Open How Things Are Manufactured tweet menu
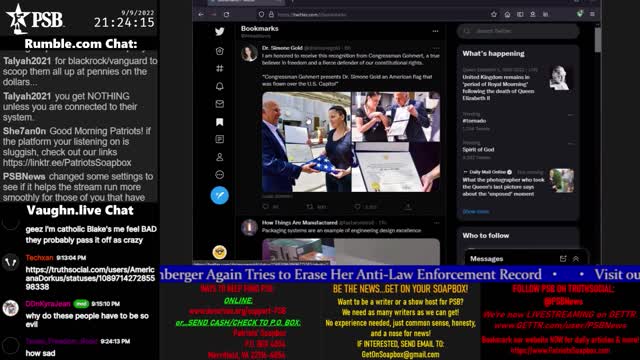This screenshot has height=360, width=640. (x=436, y=223)
